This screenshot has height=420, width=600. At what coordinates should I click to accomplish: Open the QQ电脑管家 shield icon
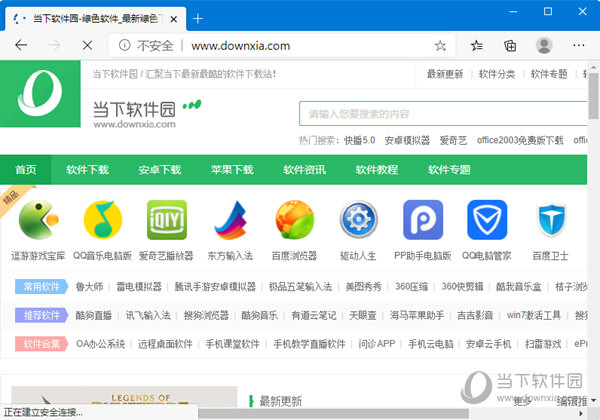[487, 220]
